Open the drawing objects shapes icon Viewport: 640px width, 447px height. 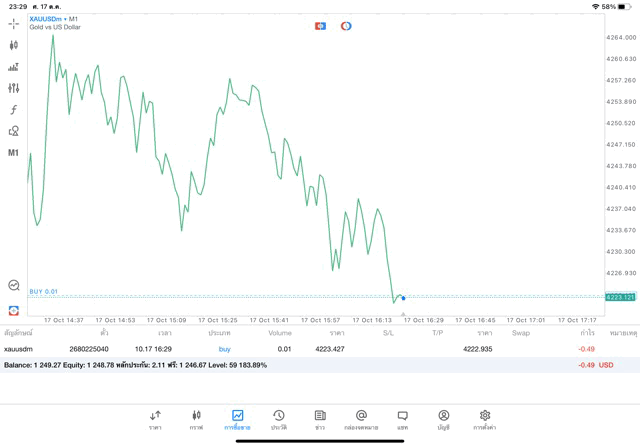14,131
